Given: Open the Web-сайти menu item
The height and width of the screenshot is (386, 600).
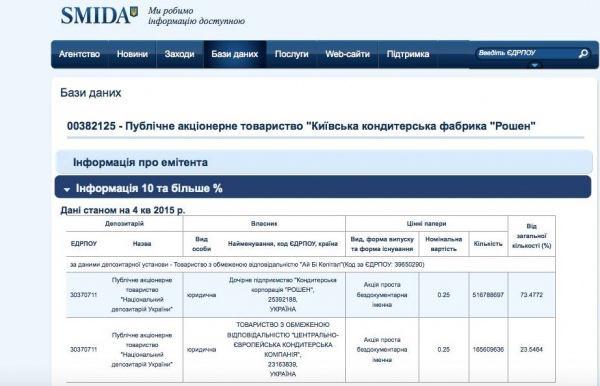Looking at the screenshot, I should coord(347,54).
